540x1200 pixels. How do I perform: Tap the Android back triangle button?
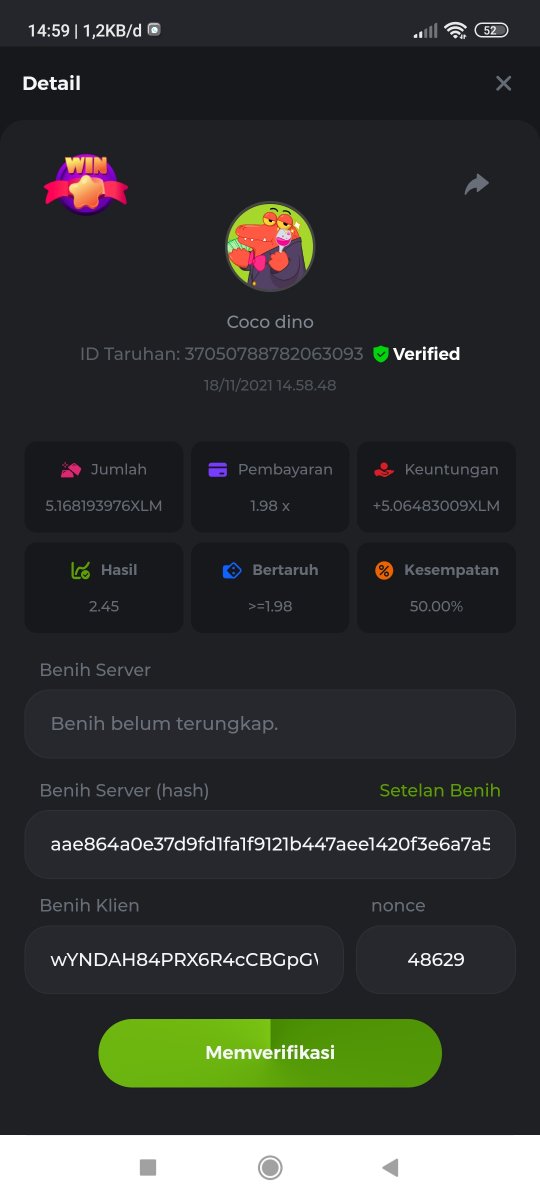[x=391, y=1167]
